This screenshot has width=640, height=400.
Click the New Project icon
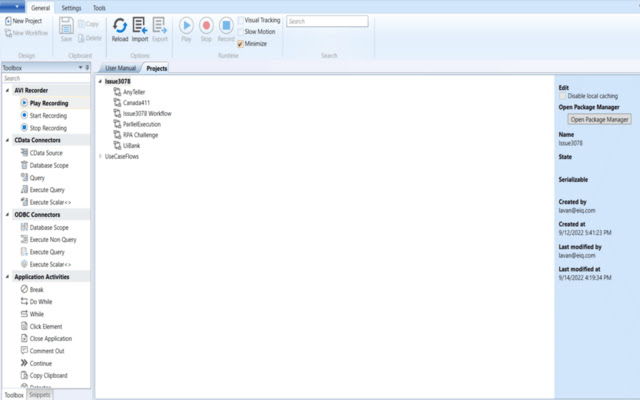click(x=8, y=21)
